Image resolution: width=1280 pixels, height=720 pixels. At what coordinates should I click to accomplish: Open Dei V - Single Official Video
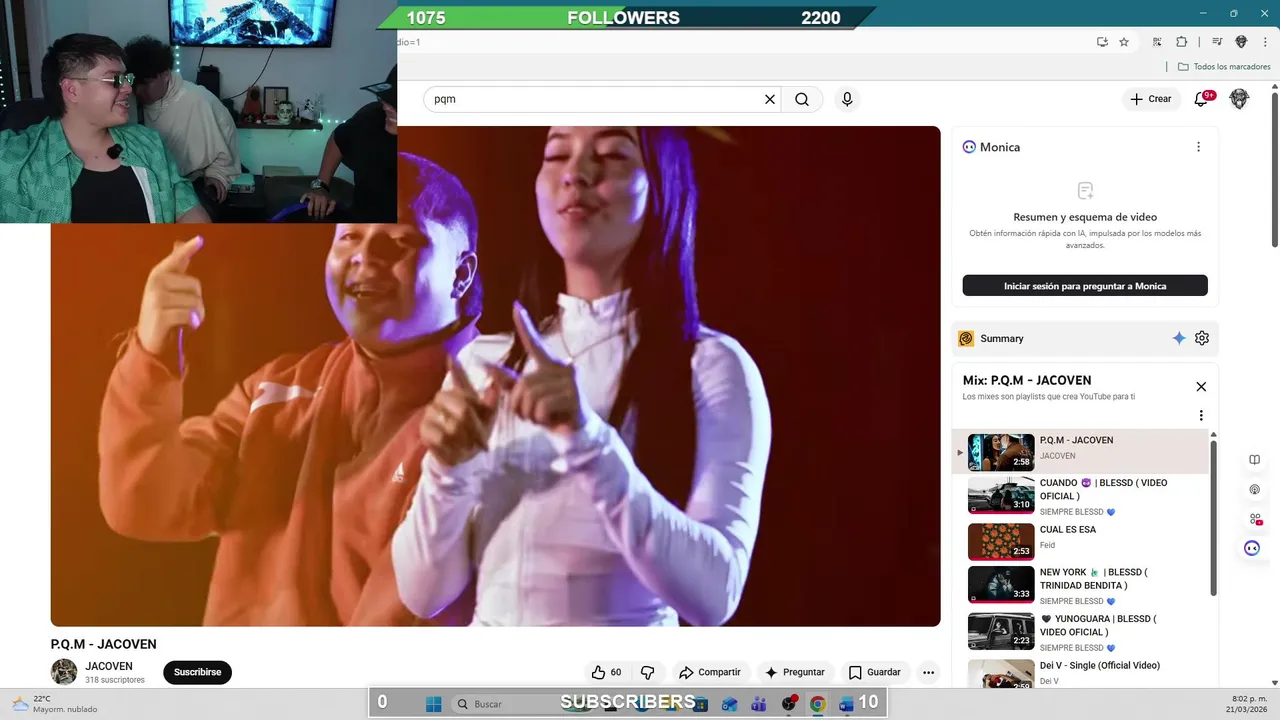point(1081,673)
